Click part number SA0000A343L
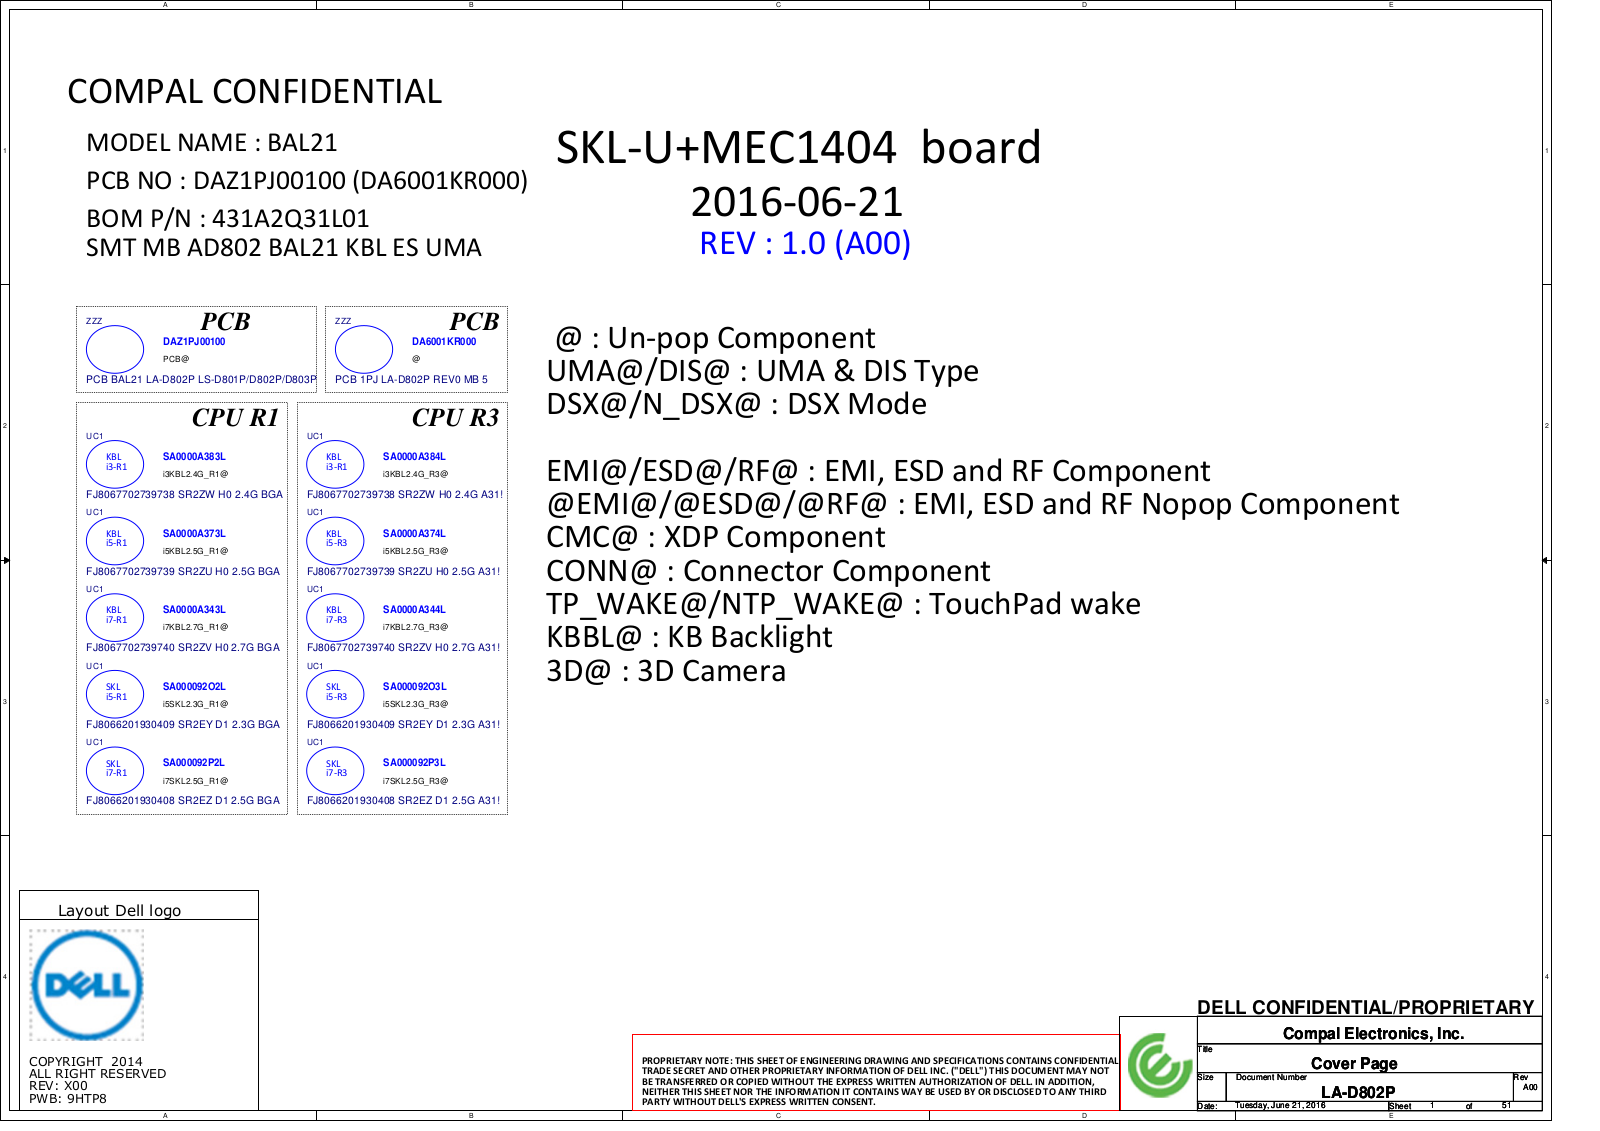 [194, 610]
